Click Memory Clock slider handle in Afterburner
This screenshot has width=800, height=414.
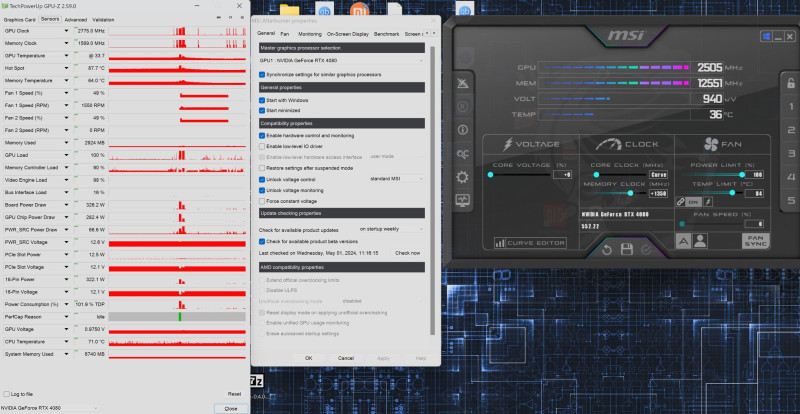tap(630, 193)
